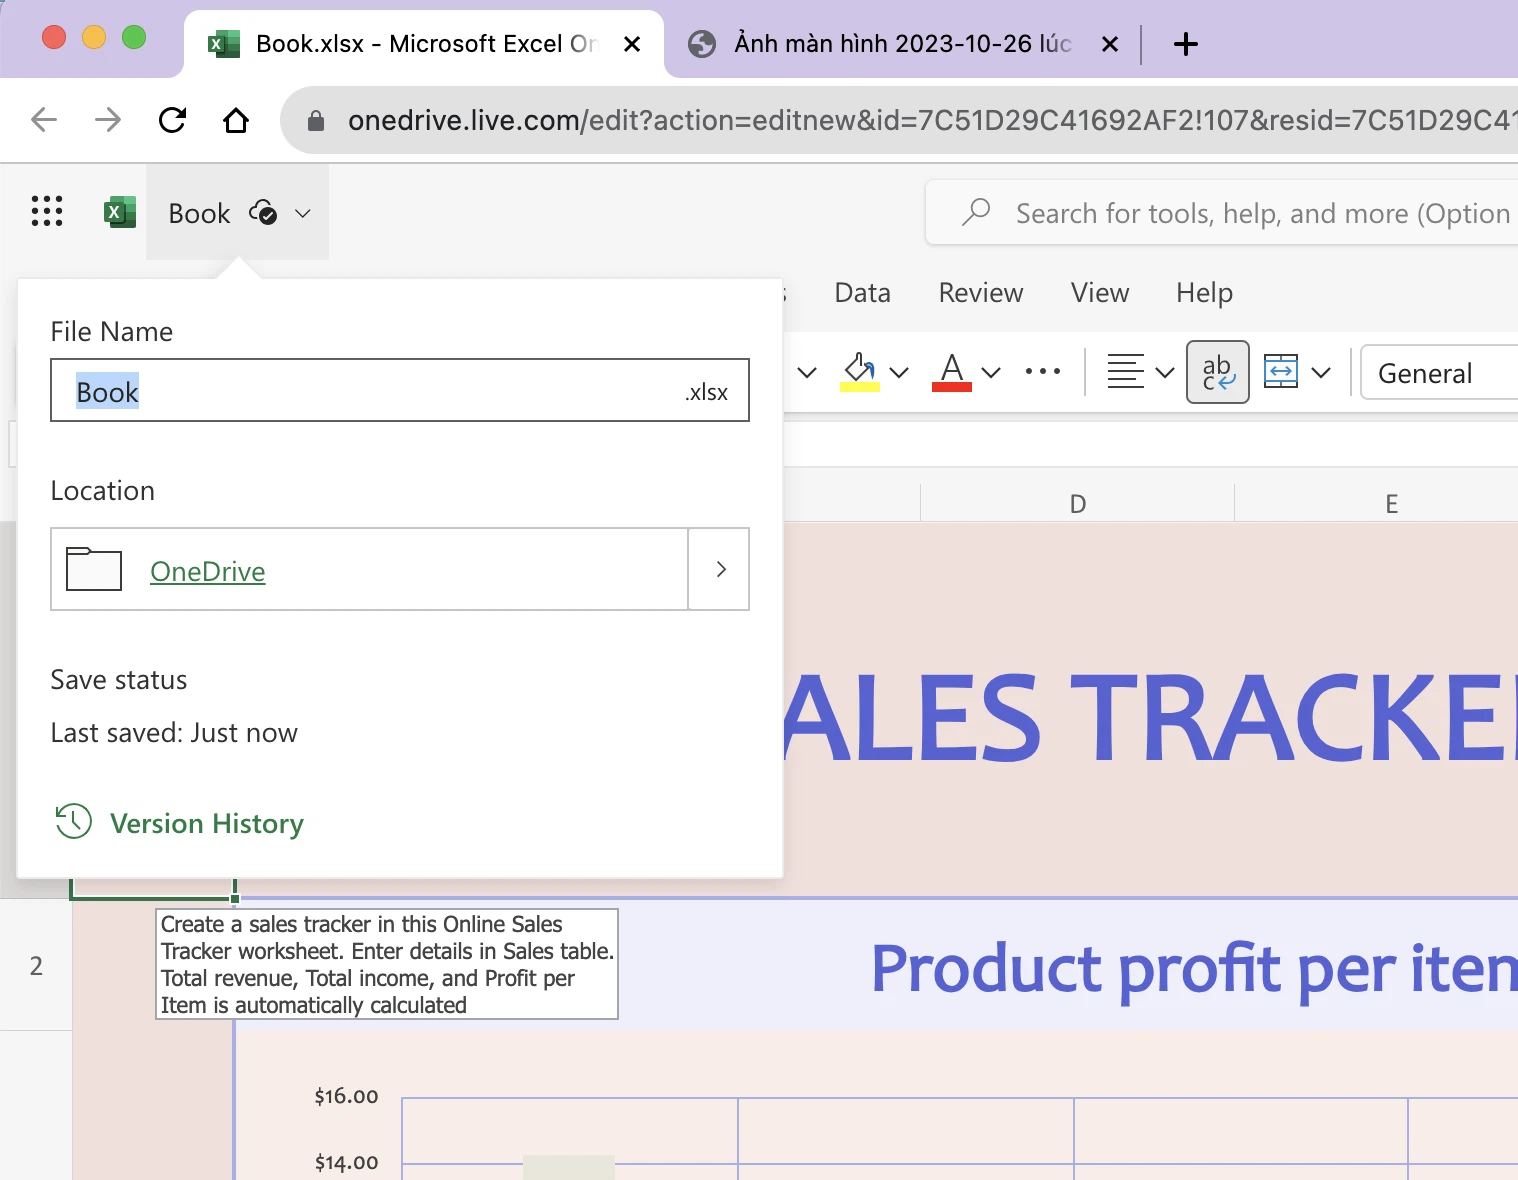Click the Sales Tracker title cell
This screenshot has width=1518, height=1180.
click(x=1150, y=718)
